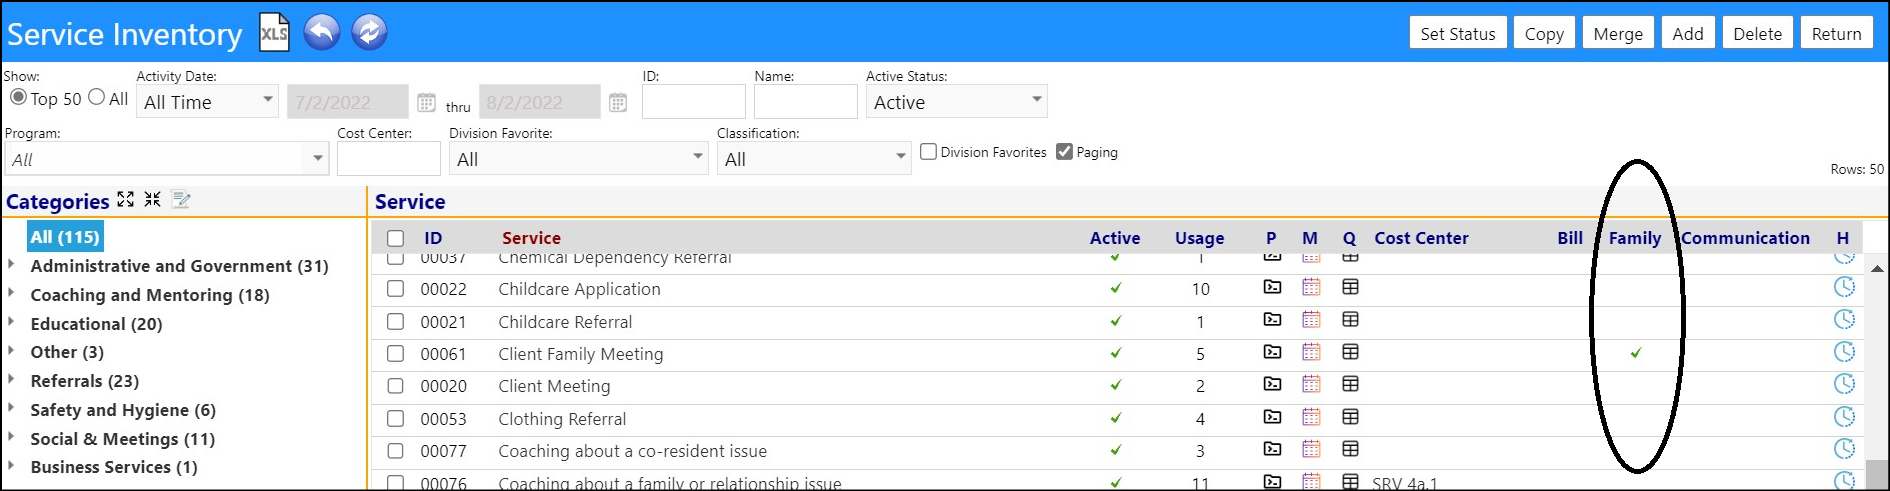
Task: Select Business Services (1) category
Action: click(114, 467)
